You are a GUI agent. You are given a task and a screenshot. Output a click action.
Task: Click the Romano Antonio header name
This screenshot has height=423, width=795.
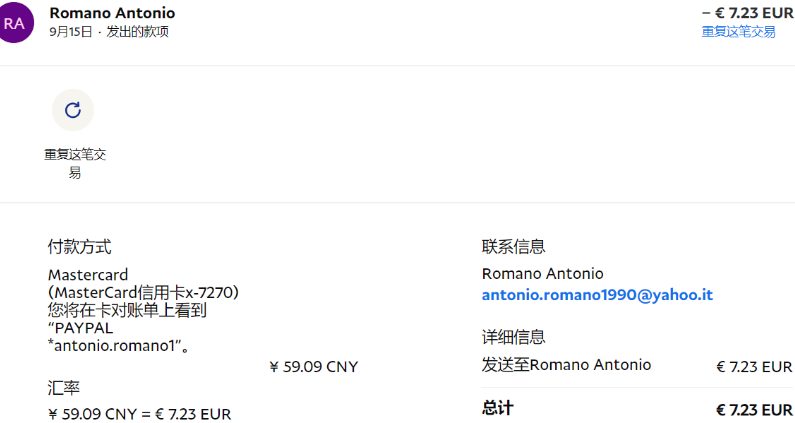[x=112, y=13]
